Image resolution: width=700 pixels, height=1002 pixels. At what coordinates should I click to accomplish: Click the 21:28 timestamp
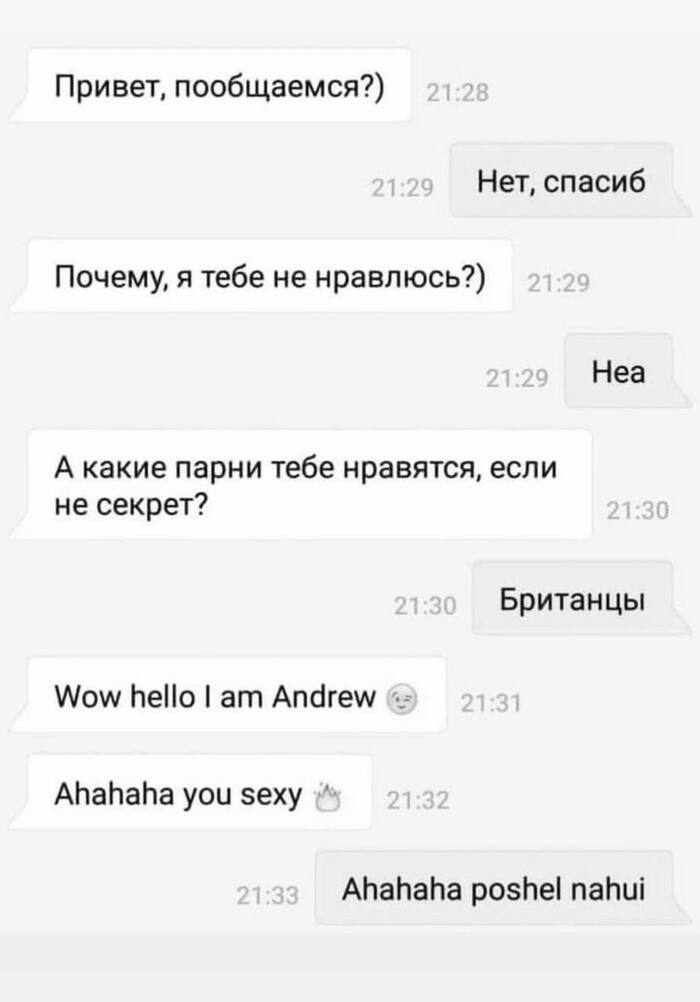click(457, 93)
